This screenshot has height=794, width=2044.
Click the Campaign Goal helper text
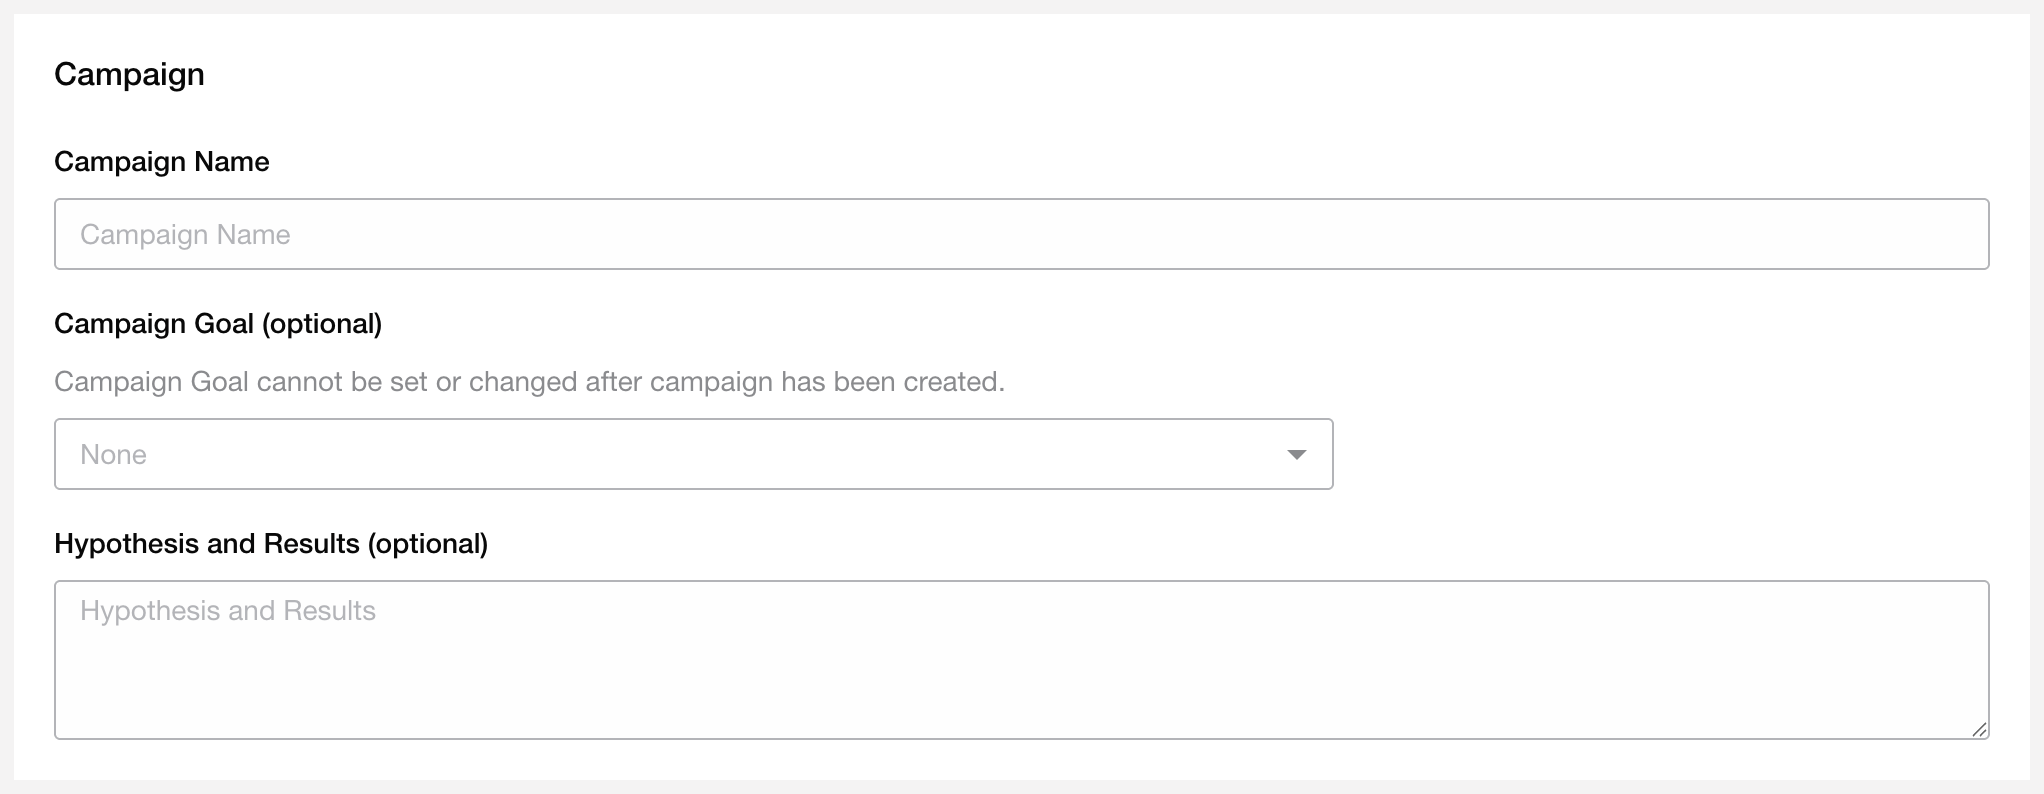click(529, 382)
